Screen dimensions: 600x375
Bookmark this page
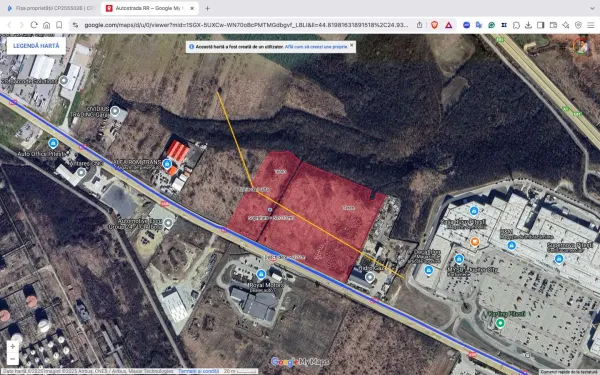pyautogui.click(x=59, y=25)
